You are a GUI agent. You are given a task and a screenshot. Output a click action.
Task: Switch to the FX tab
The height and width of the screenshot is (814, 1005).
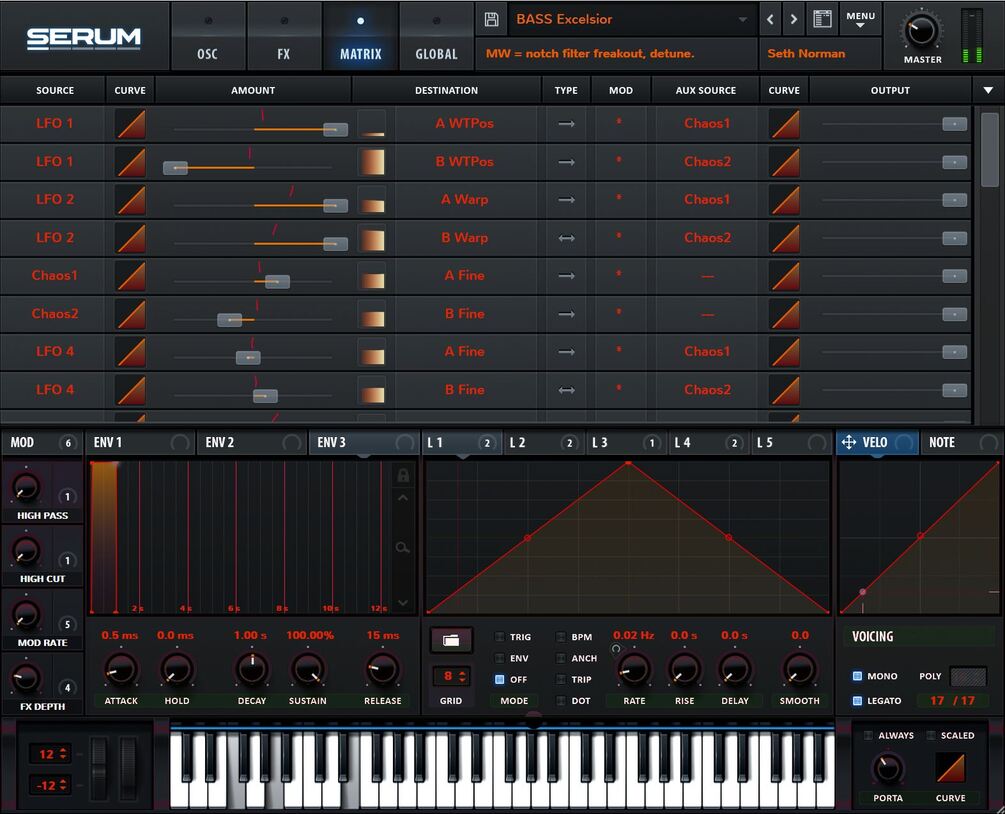pyautogui.click(x=284, y=37)
